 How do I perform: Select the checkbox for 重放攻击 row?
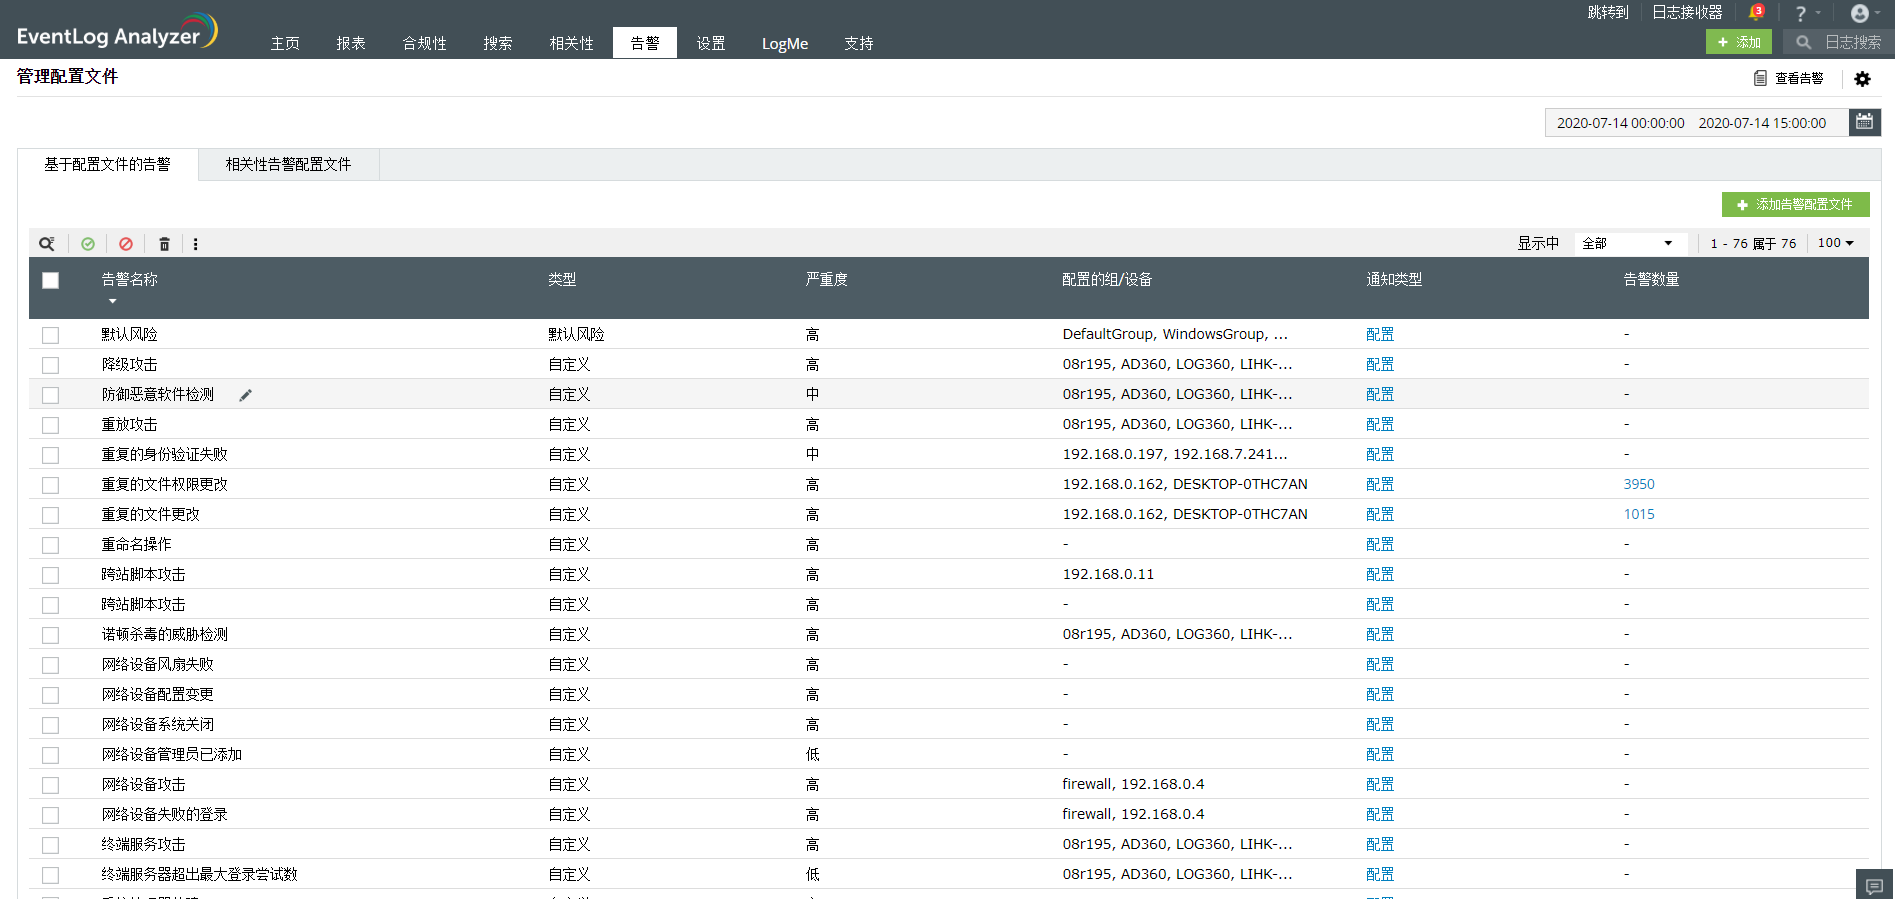click(51, 425)
